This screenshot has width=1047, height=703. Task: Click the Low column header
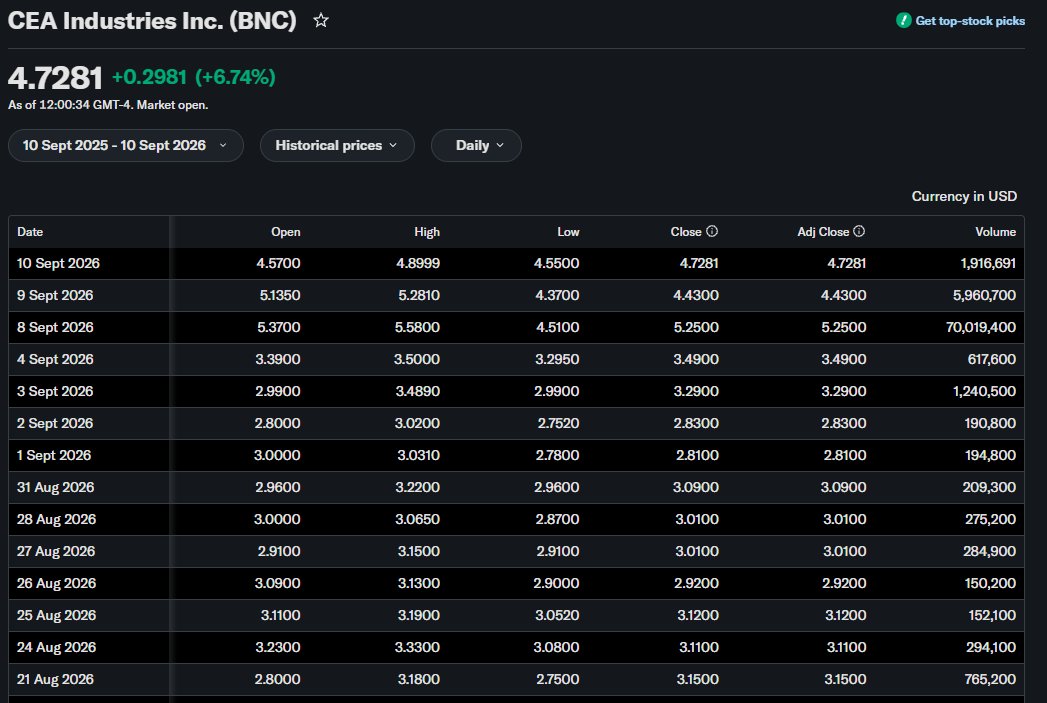(568, 232)
